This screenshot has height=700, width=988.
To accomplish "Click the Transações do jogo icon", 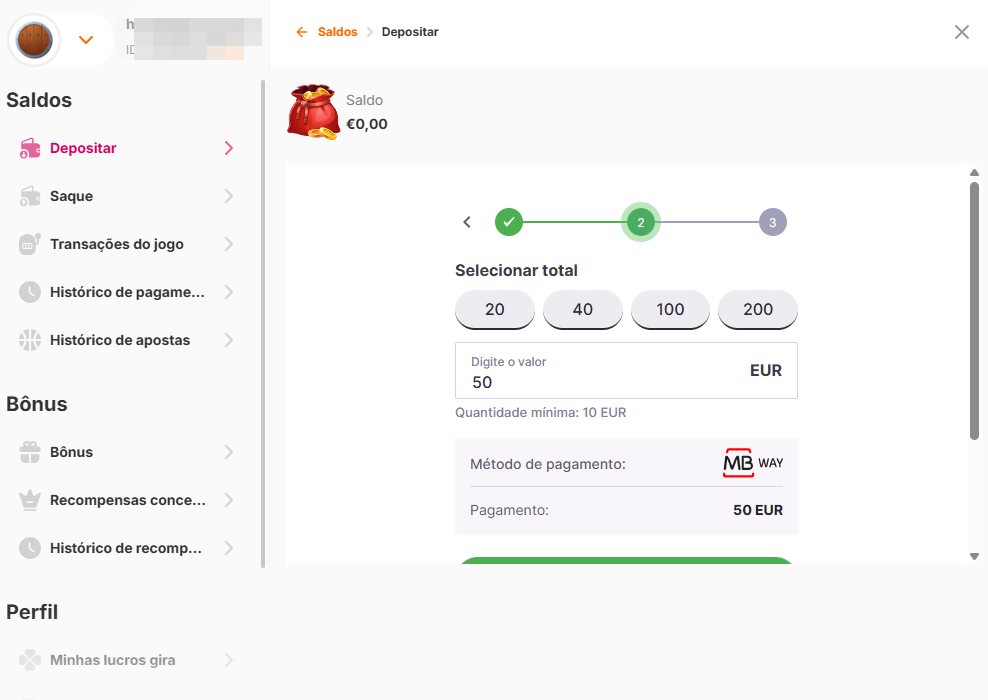I will (x=30, y=244).
